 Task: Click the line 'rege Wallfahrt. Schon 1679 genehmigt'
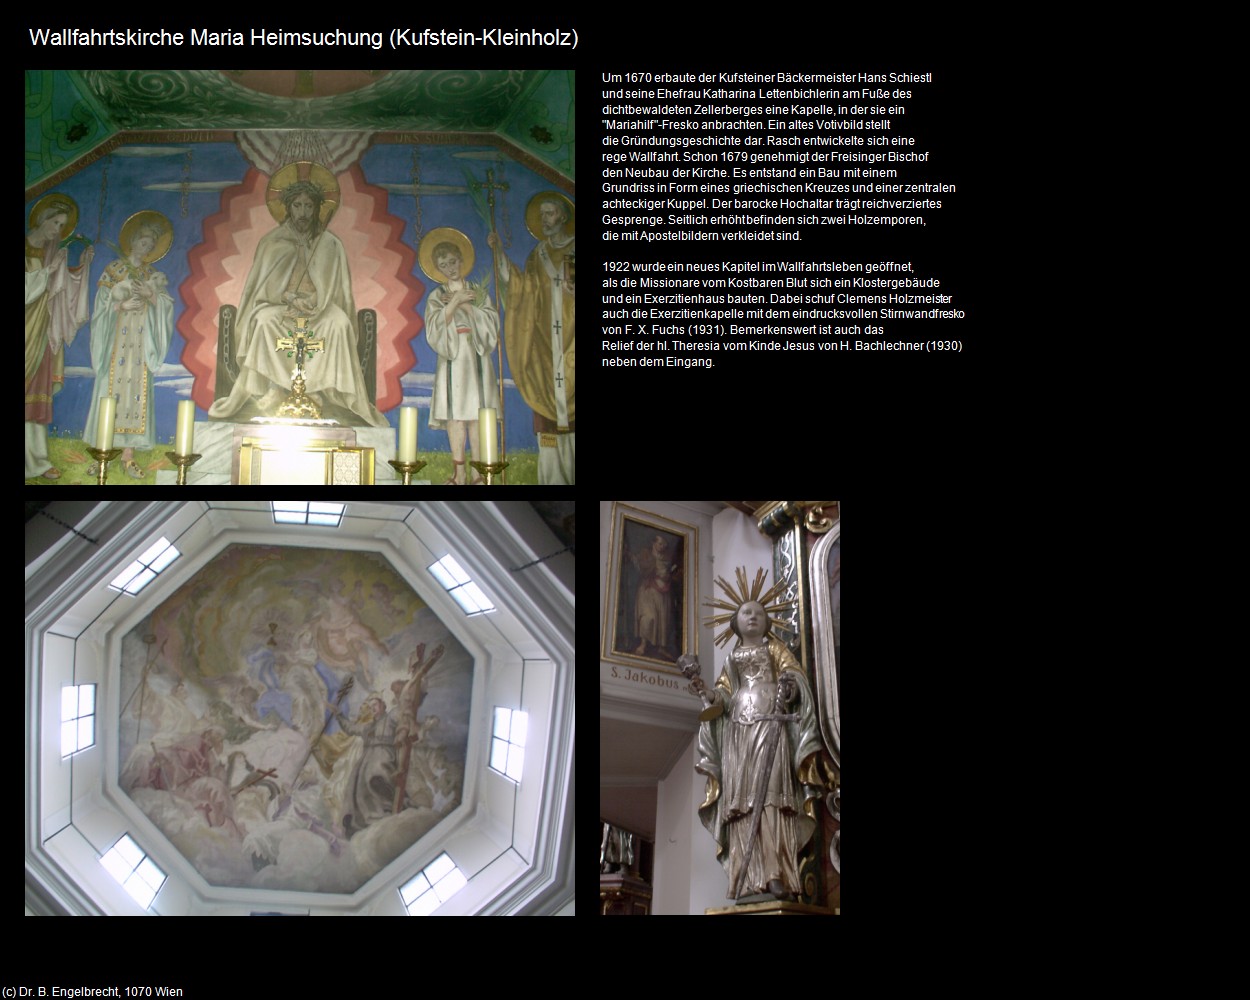point(765,157)
